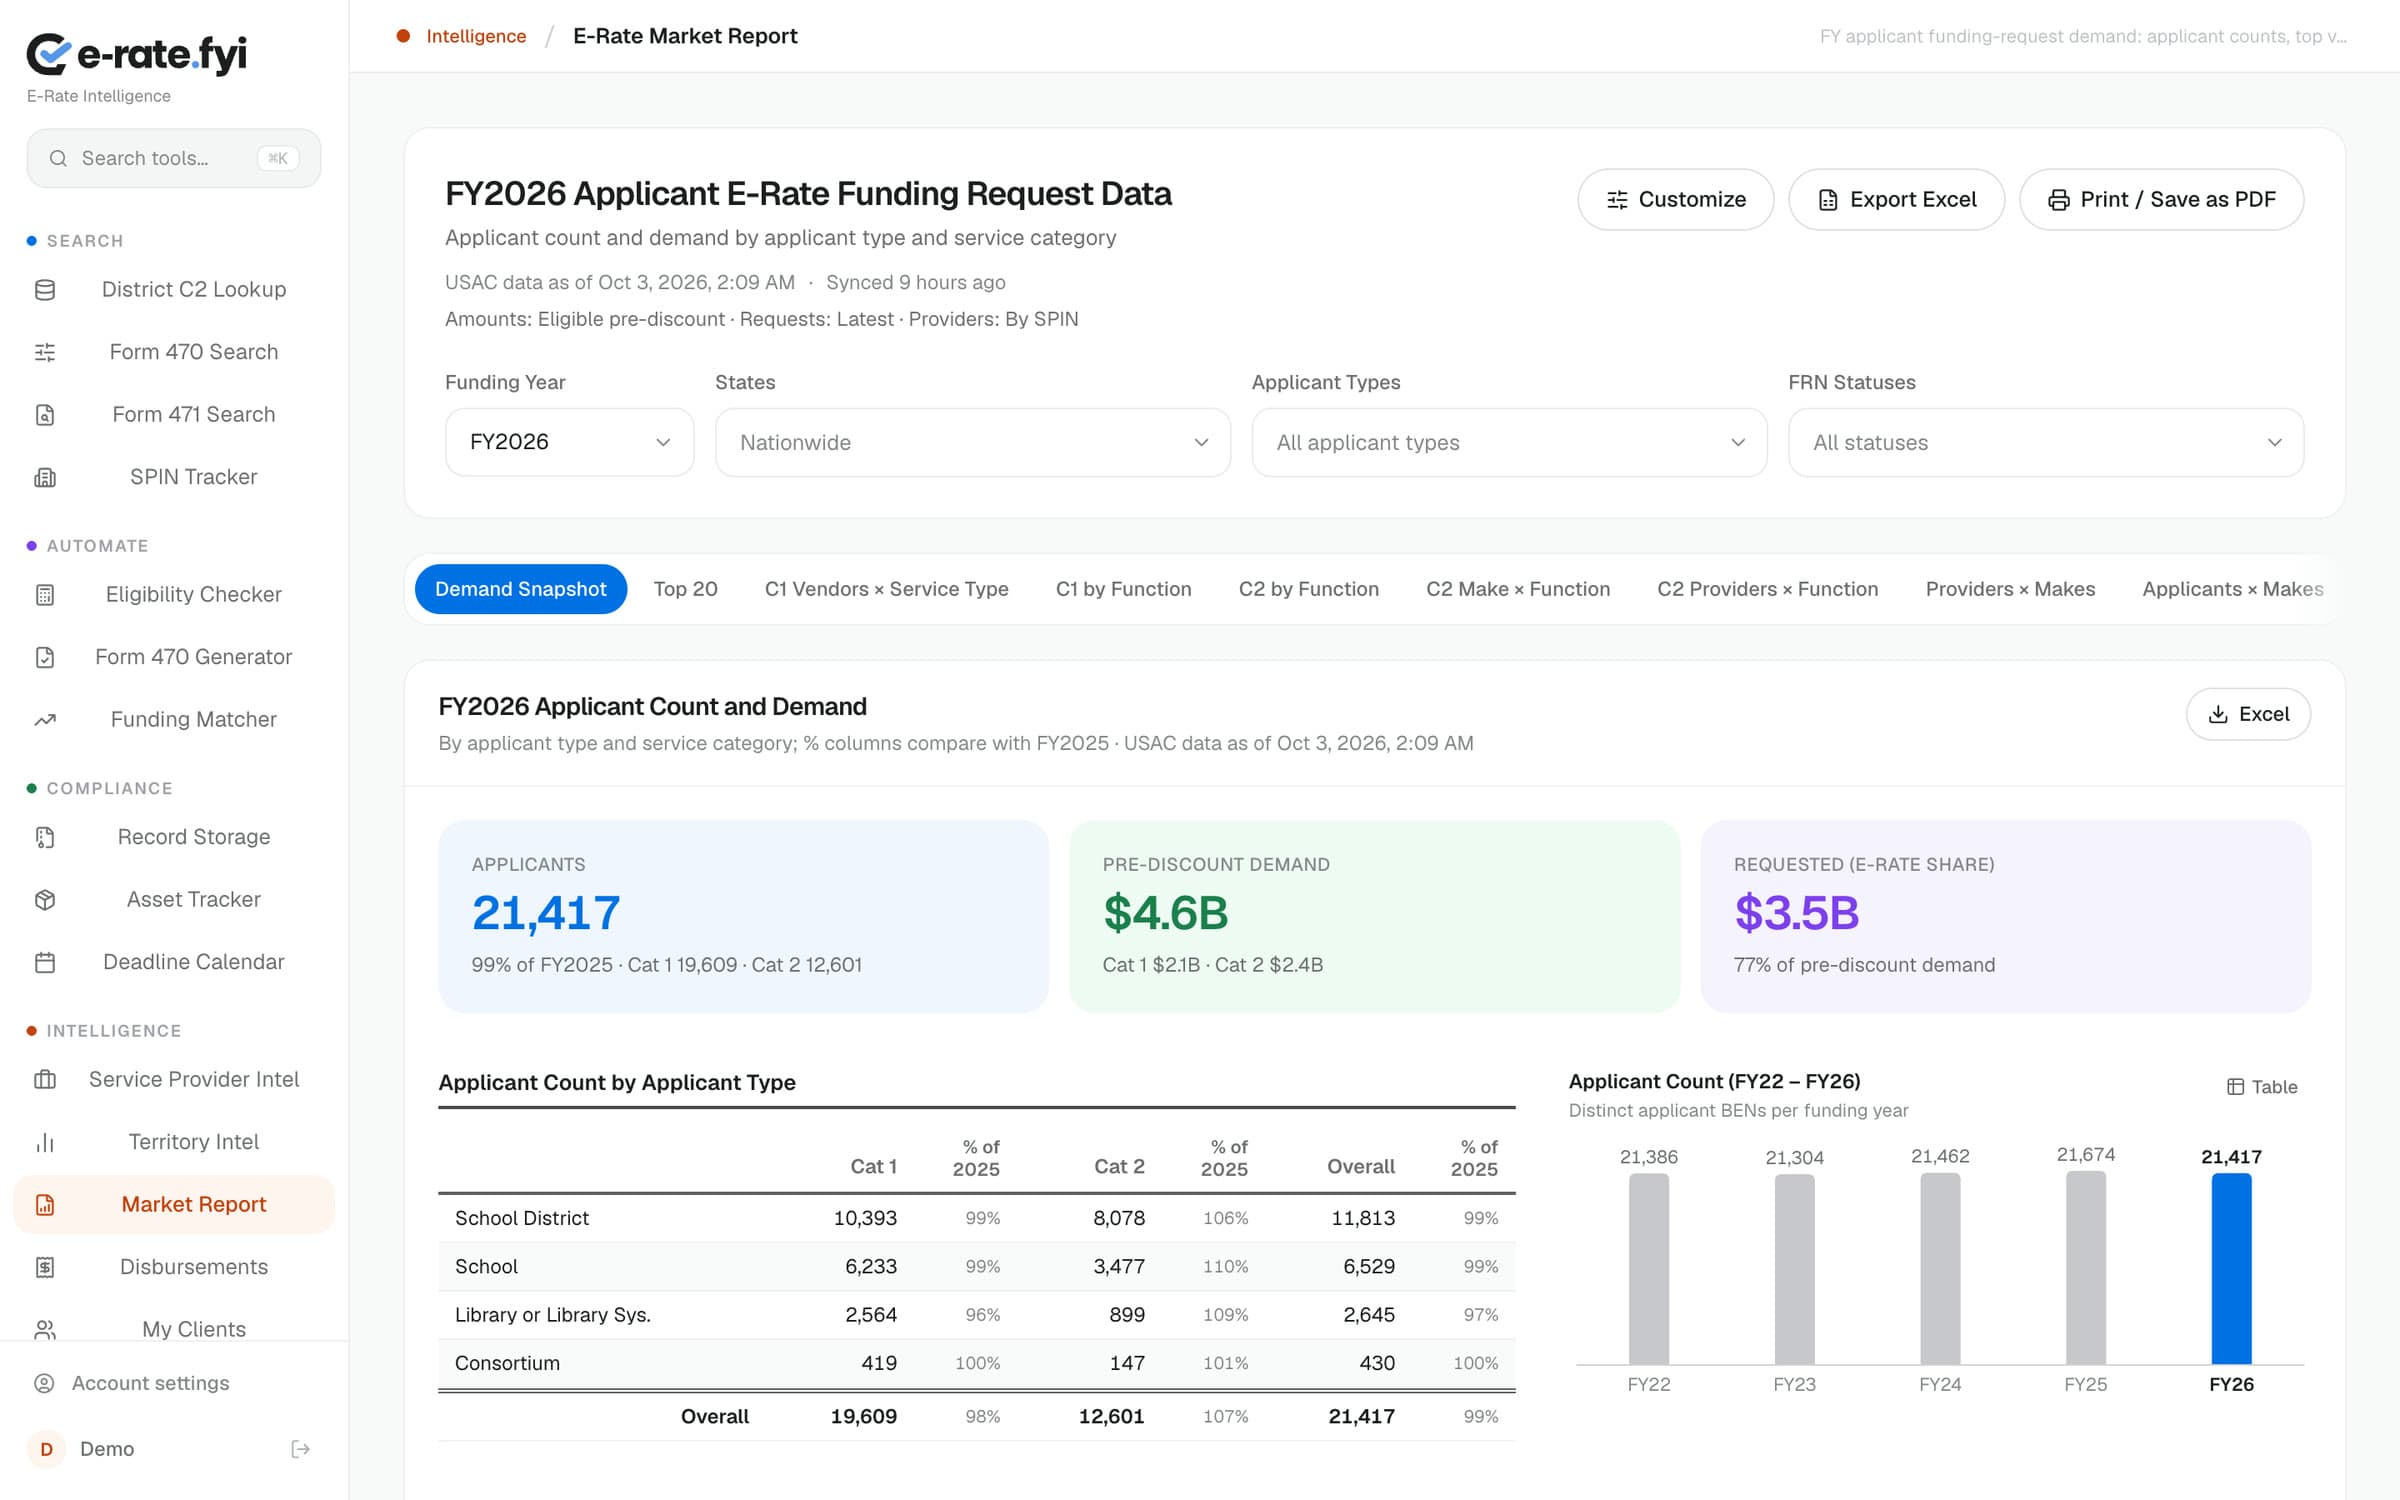Click the SPIN Tracker building icon

45,477
